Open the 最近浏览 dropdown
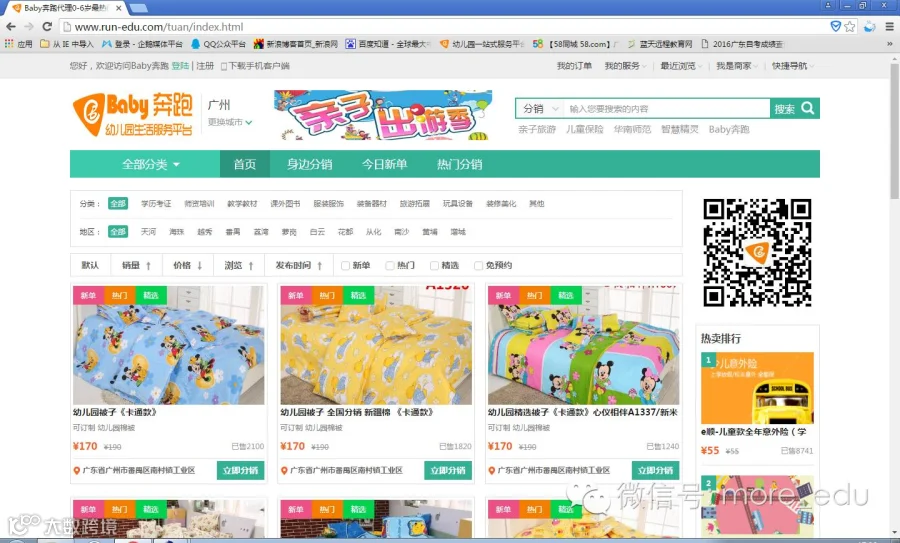Image resolution: width=900 pixels, height=543 pixels. [681, 65]
